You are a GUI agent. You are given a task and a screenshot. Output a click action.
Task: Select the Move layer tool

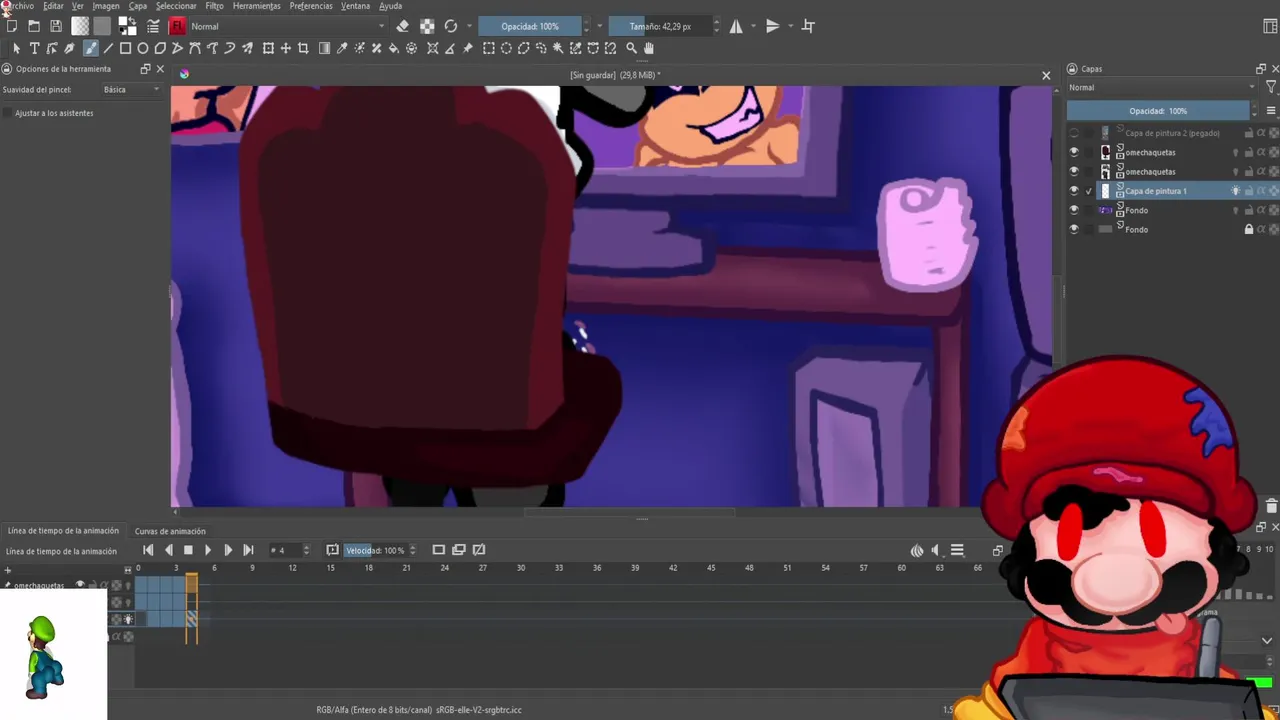(x=285, y=48)
